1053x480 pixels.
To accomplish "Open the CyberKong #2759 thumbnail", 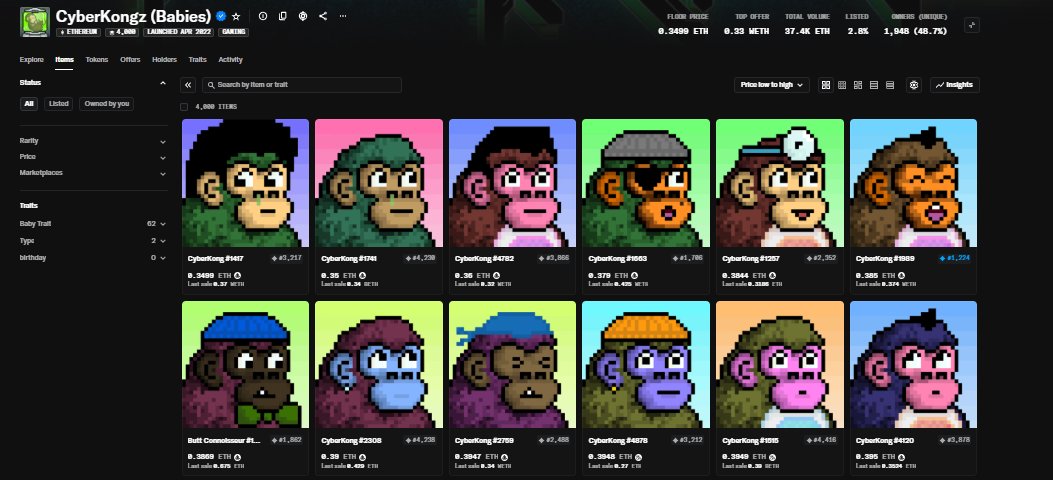I will (512, 365).
